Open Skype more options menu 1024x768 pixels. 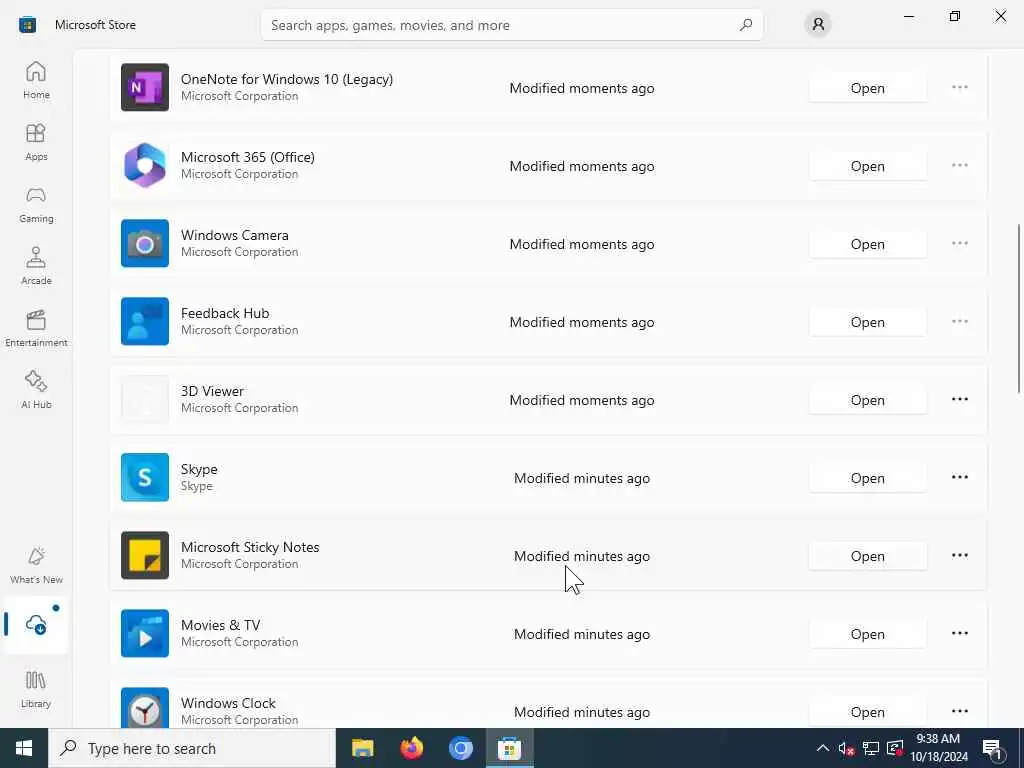pyautogui.click(x=959, y=477)
